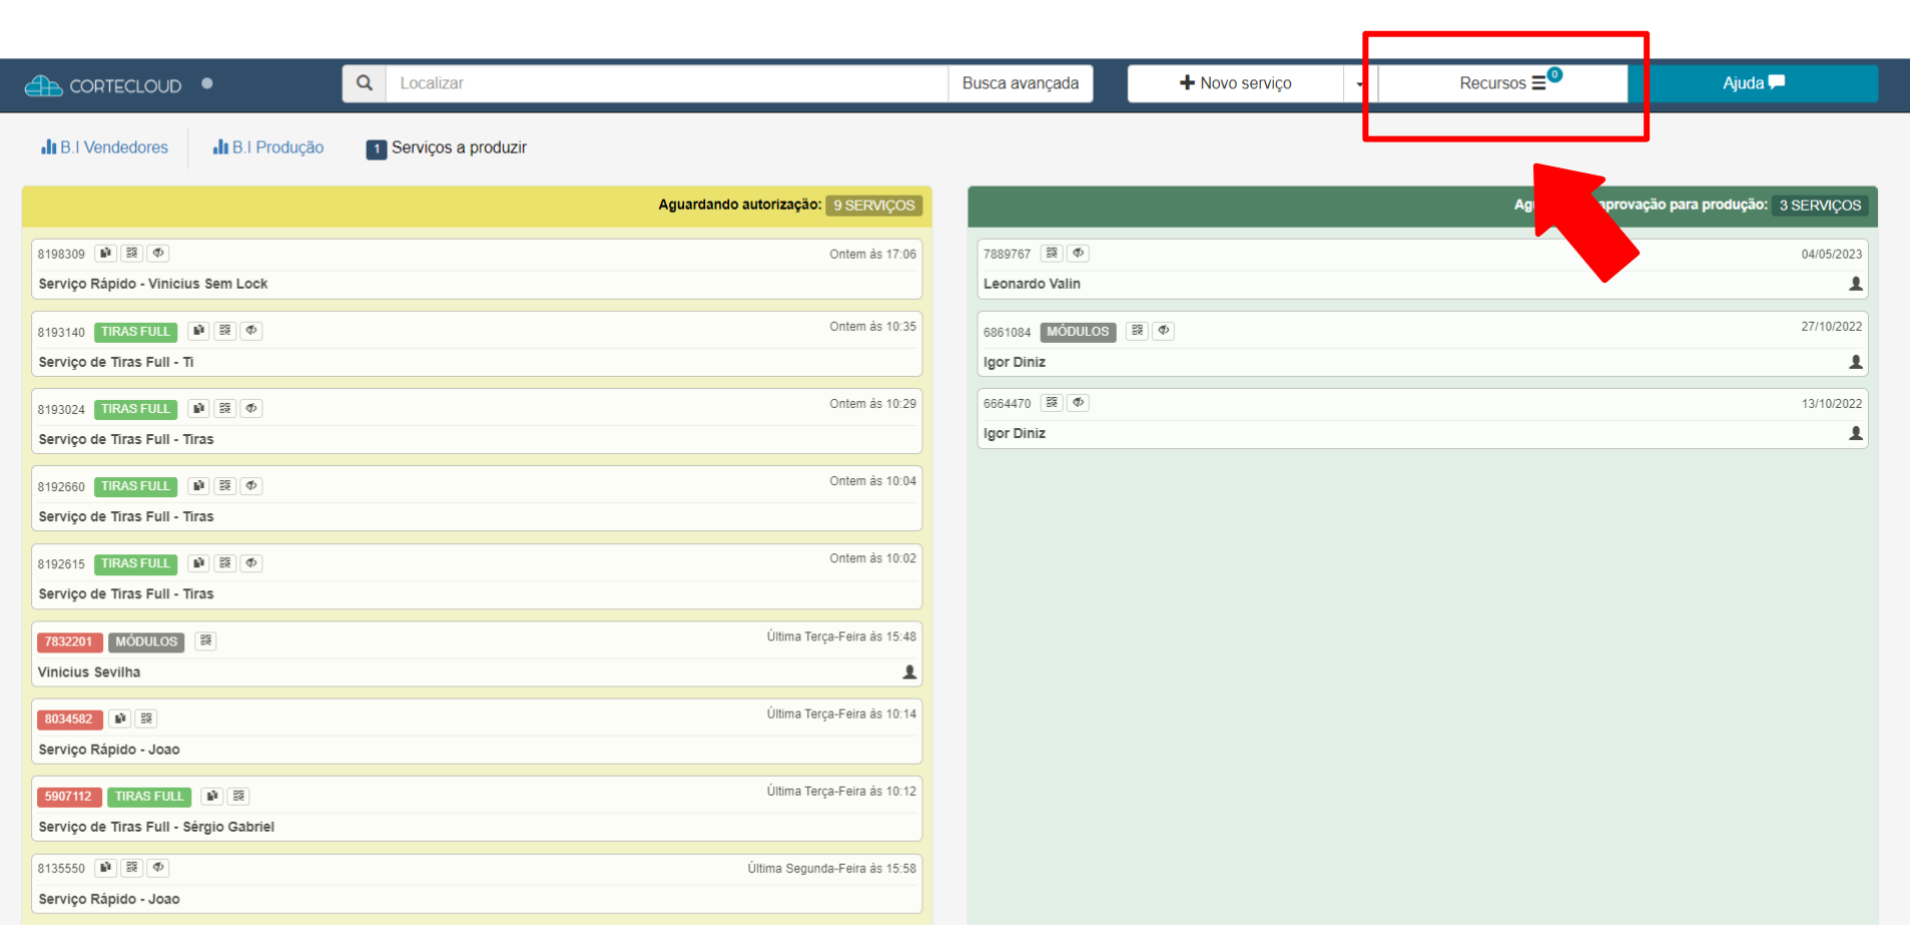
Task: Open the Recursos menu
Action: pyautogui.click(x=1503, y=83)
